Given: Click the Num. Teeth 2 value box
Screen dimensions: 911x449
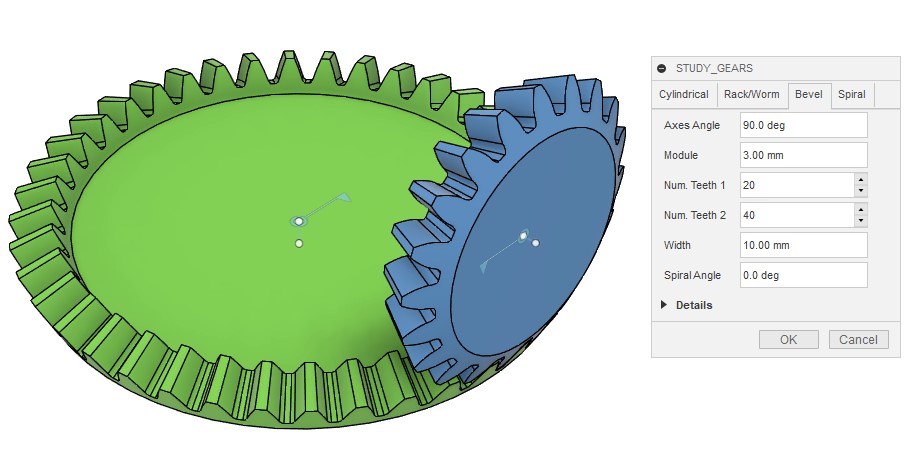Looking at the screenshot, I should 796,215.
